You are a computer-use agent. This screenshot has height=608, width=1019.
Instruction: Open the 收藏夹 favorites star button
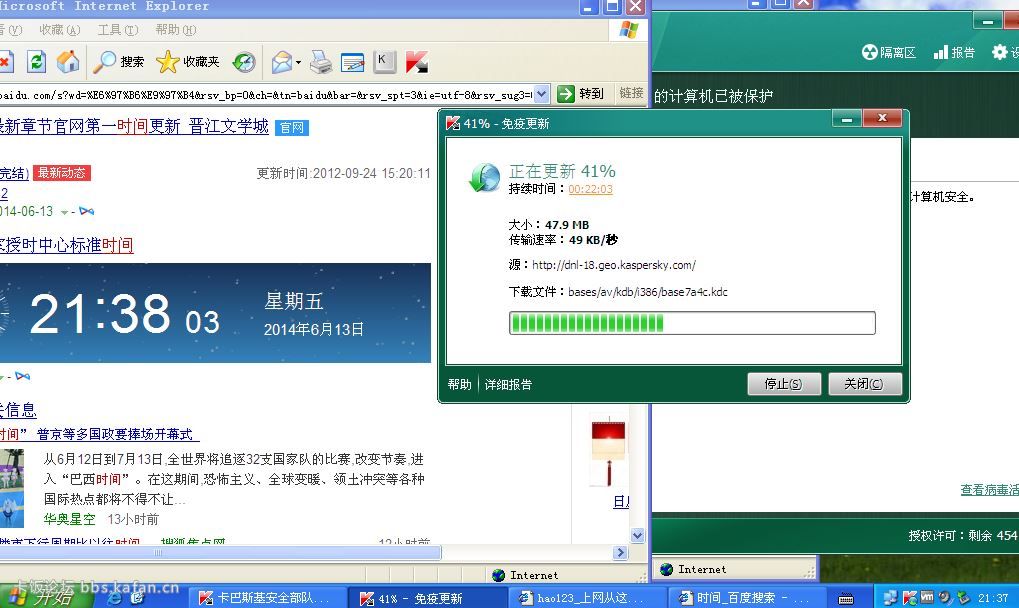pos(188,62)
